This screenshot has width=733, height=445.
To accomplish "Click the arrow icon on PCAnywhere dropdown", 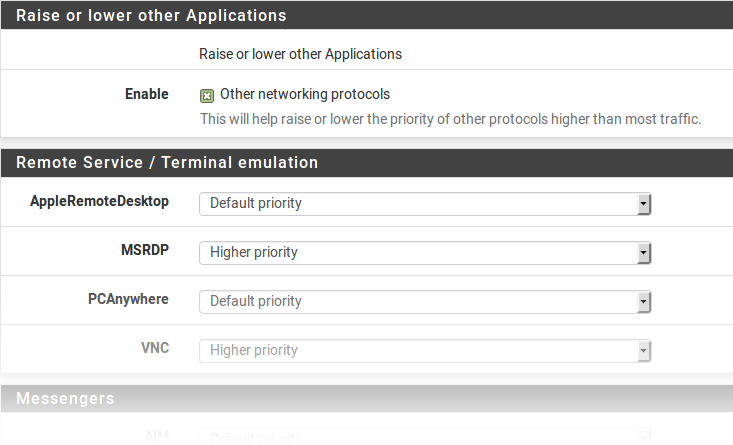I will coord(644,302).
